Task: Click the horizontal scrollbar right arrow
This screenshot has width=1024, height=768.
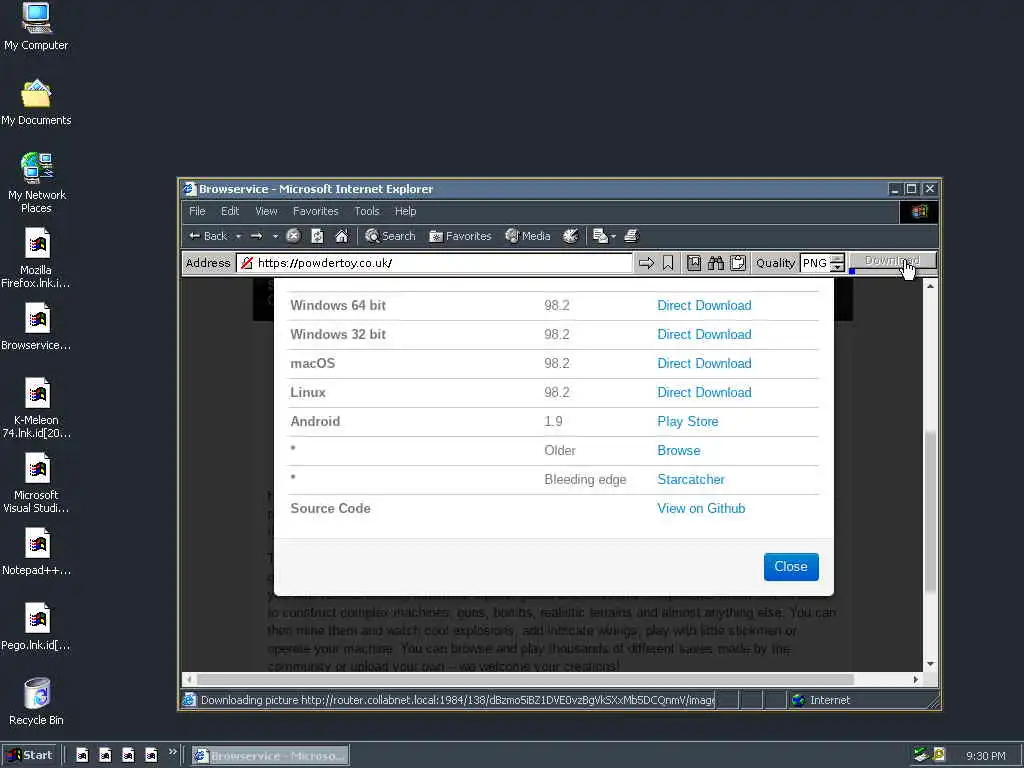Action: pyautogui.click(x=915, y=679)
